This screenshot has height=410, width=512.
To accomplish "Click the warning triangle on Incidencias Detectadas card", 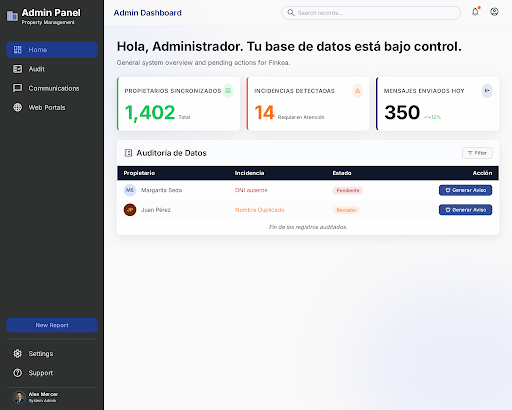I will click(x=357, y=91).
